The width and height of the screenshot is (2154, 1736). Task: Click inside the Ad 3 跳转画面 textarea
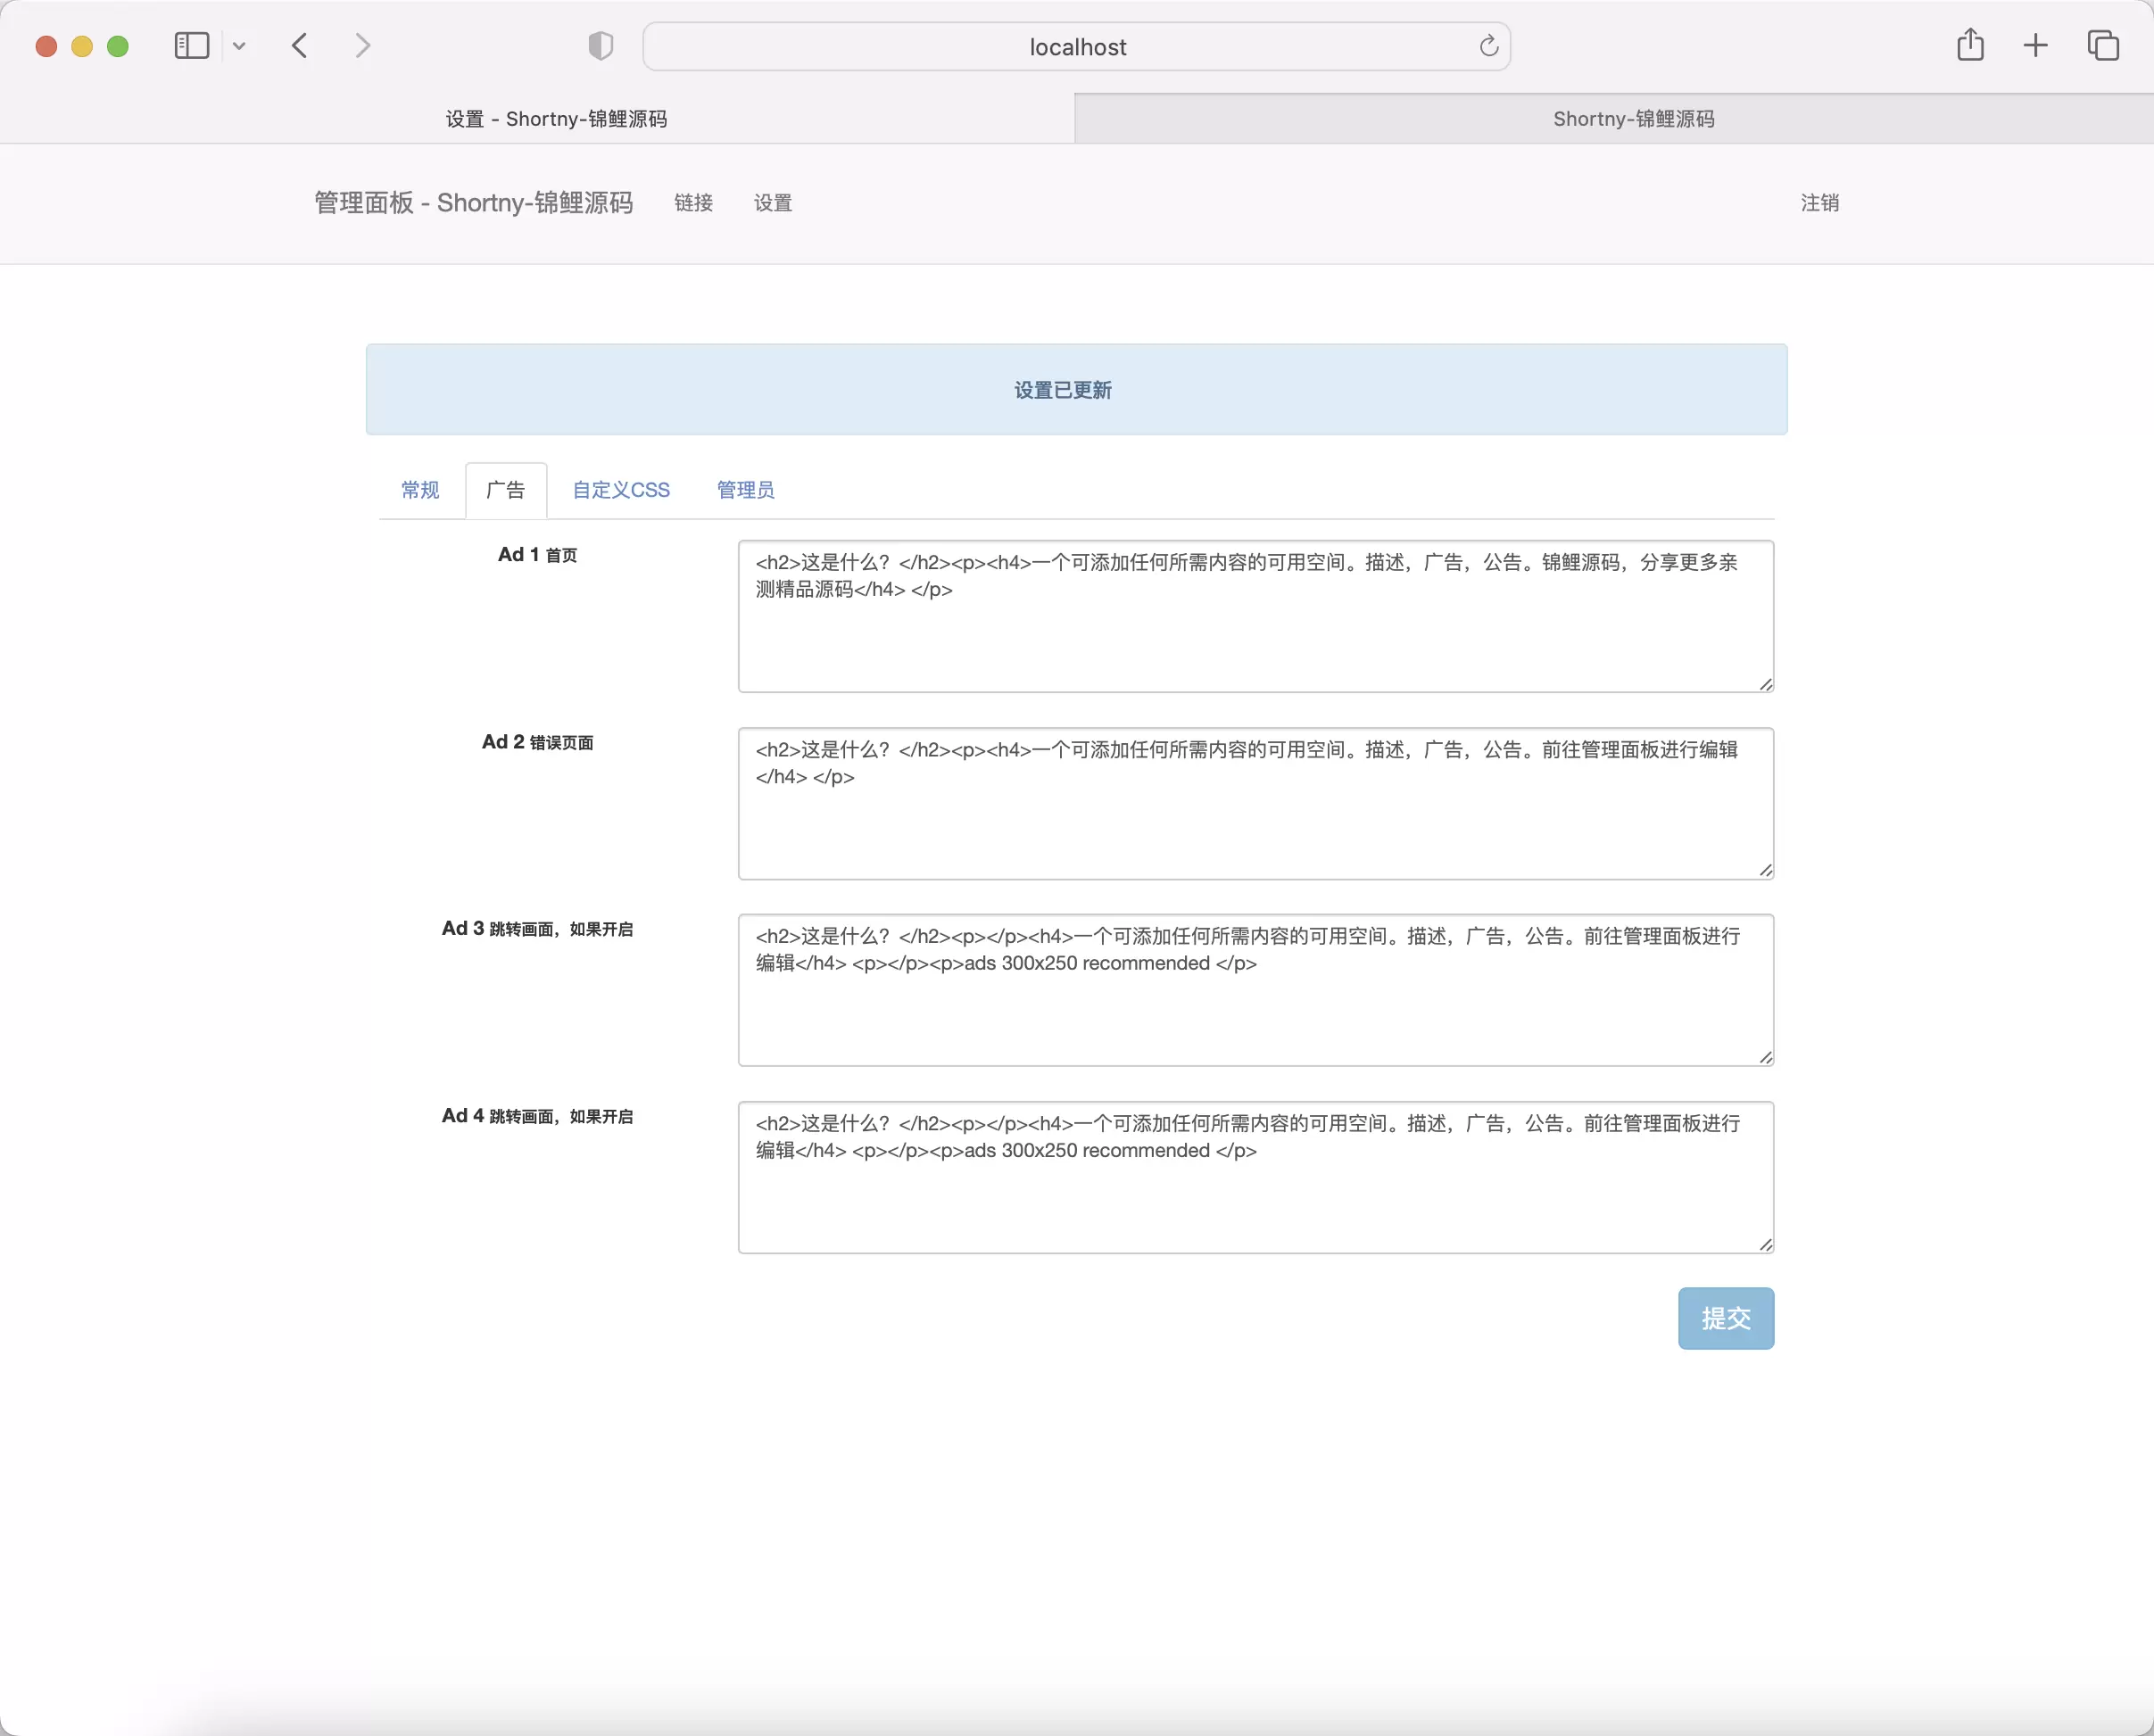(1255, 990)
